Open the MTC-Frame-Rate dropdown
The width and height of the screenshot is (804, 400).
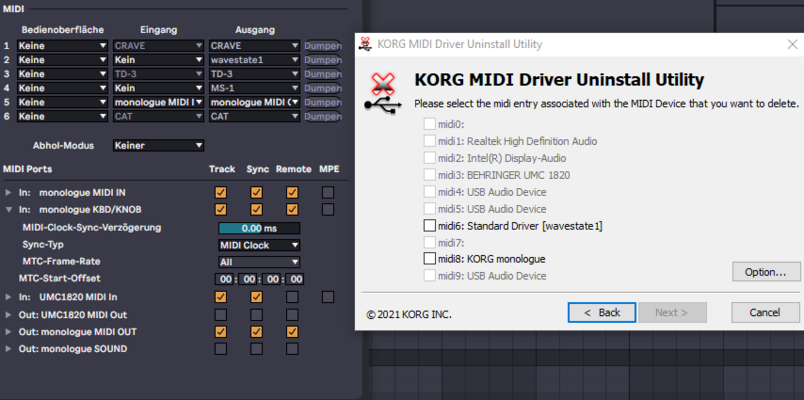[259, 262]
